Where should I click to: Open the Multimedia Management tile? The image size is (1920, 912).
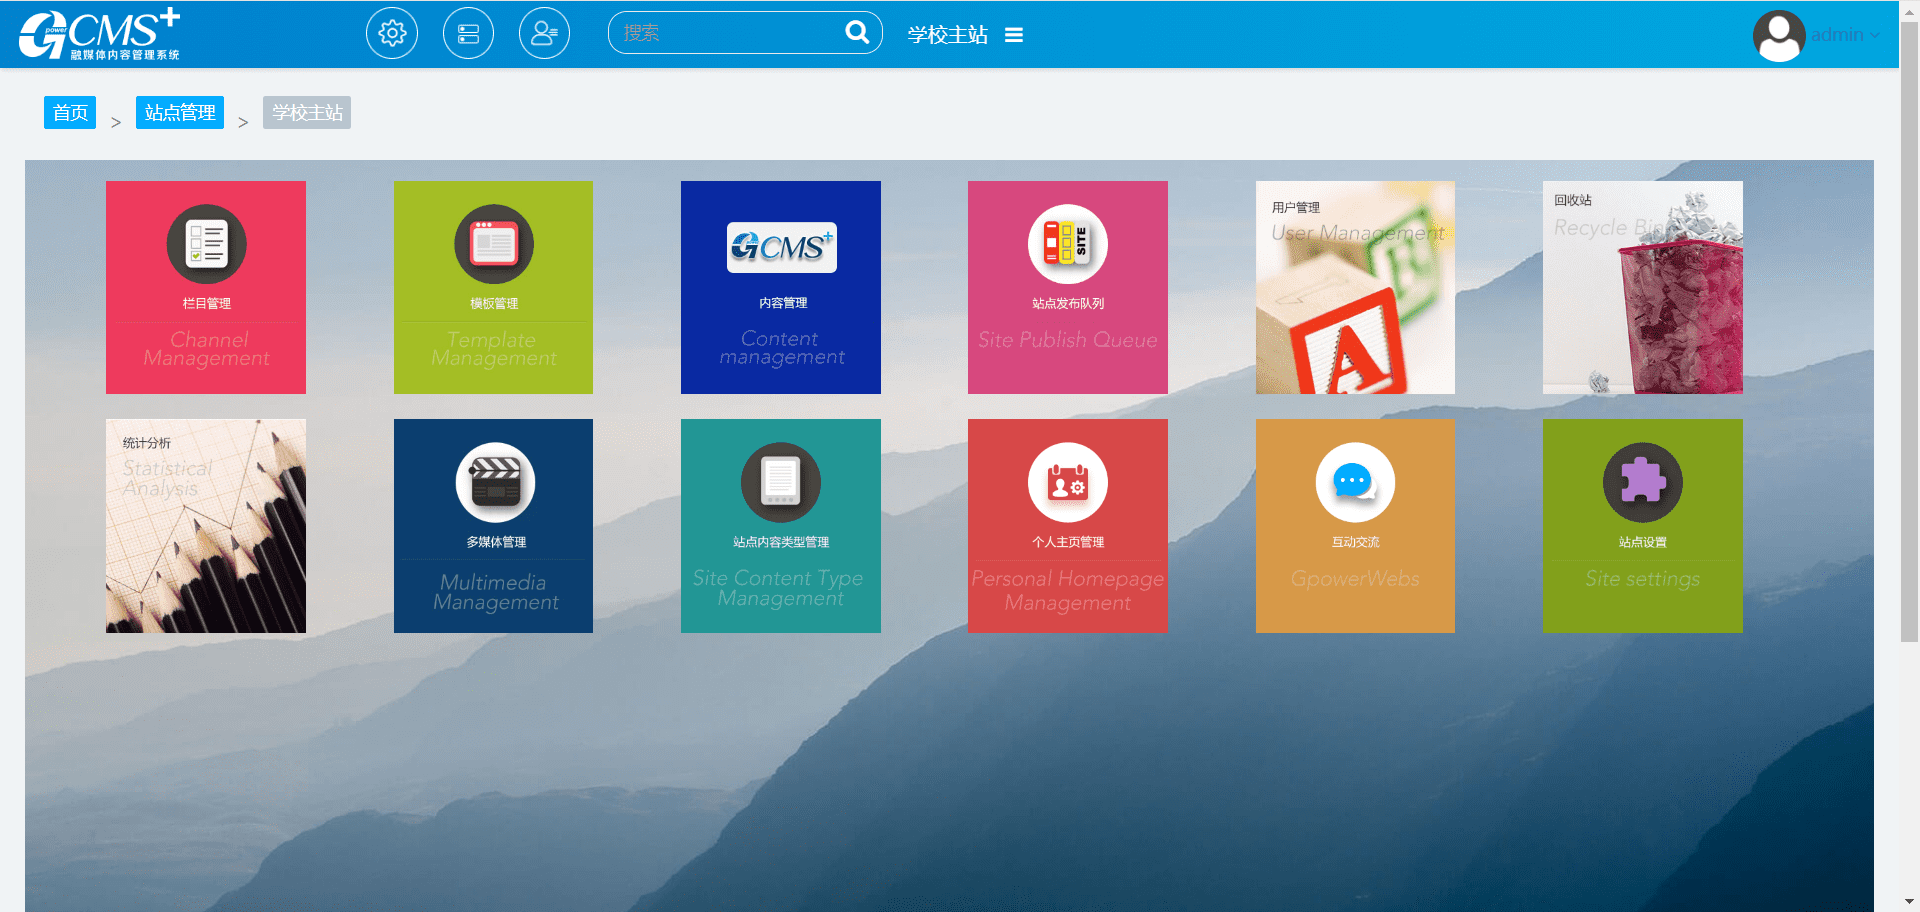click(x=493, y=525)
